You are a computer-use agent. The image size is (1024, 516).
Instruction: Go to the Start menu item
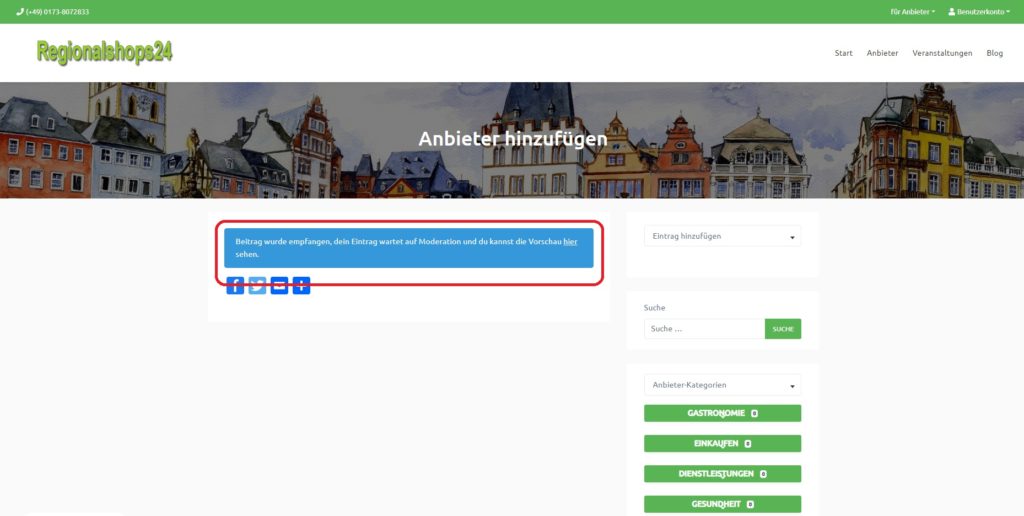(x=843, y=53)
